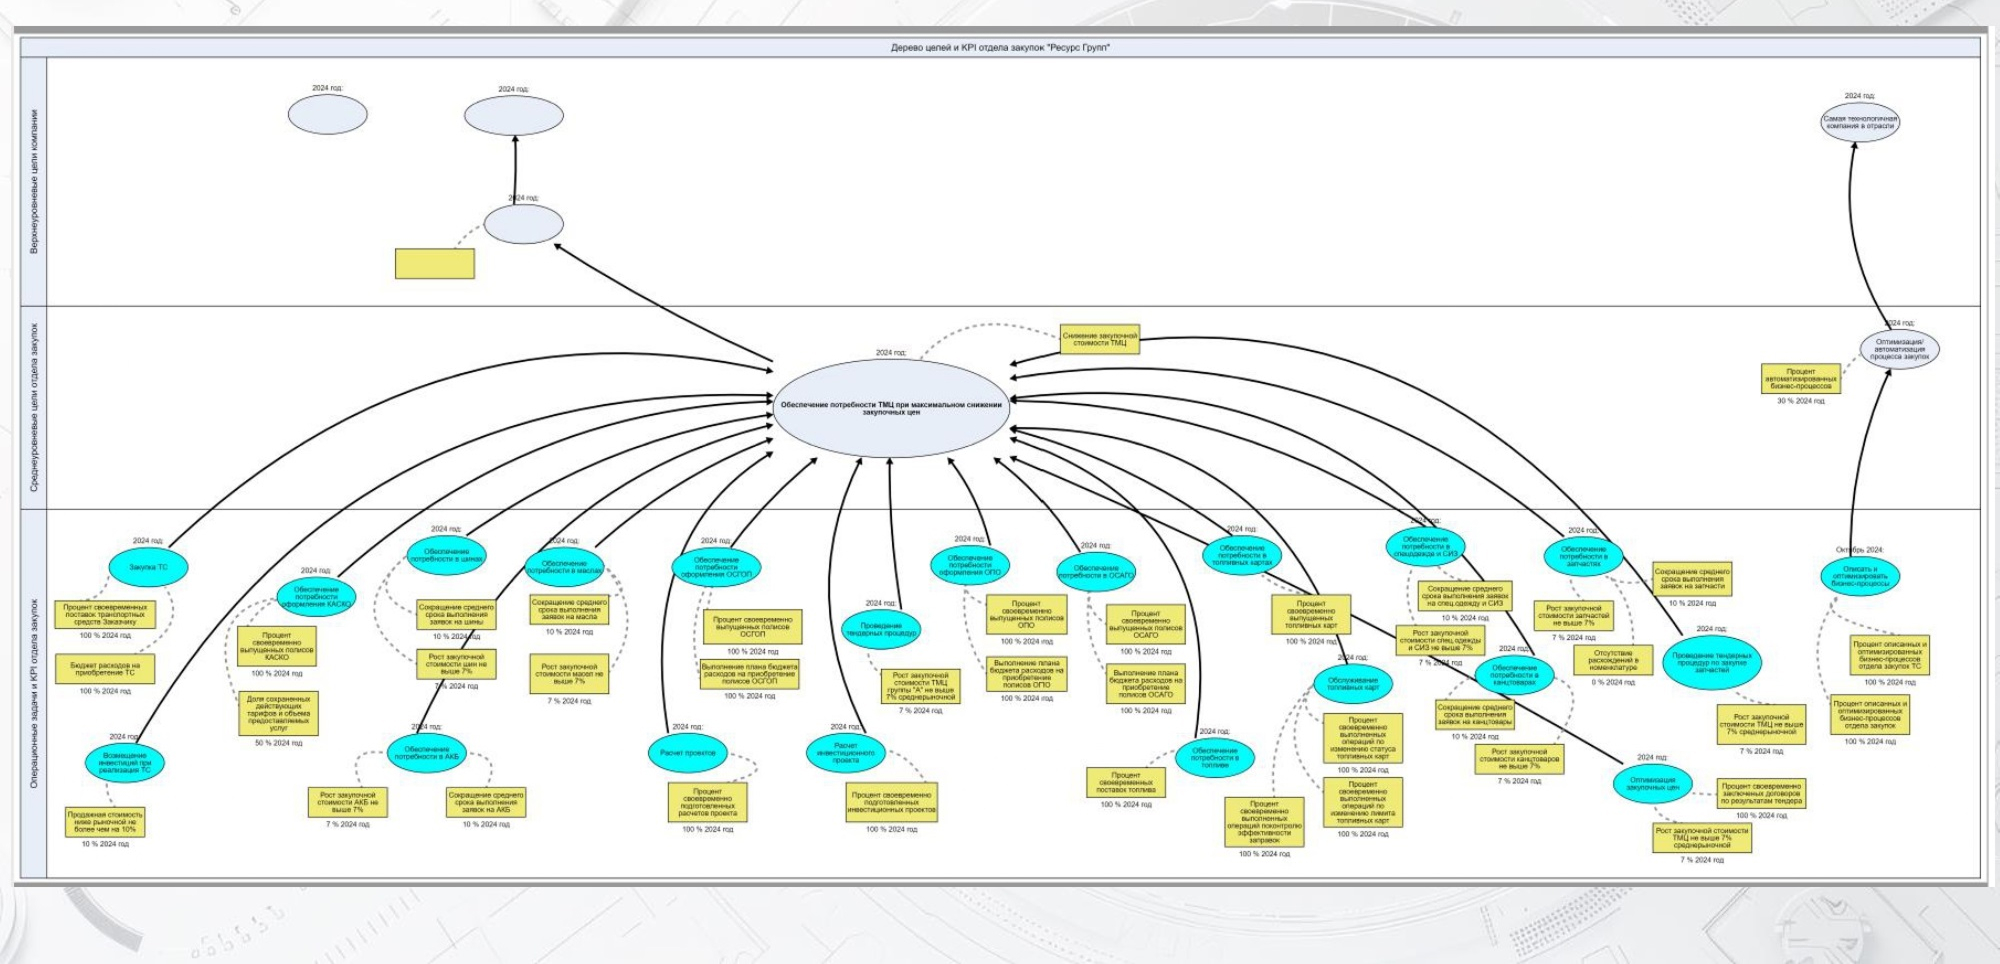Viewport: 2000px width, 964px height.
Task: Select the "Оптимизация/автоматизация процесса закупок" goal ellipse
Action: pyautogui.click(x=1899, y=349)
